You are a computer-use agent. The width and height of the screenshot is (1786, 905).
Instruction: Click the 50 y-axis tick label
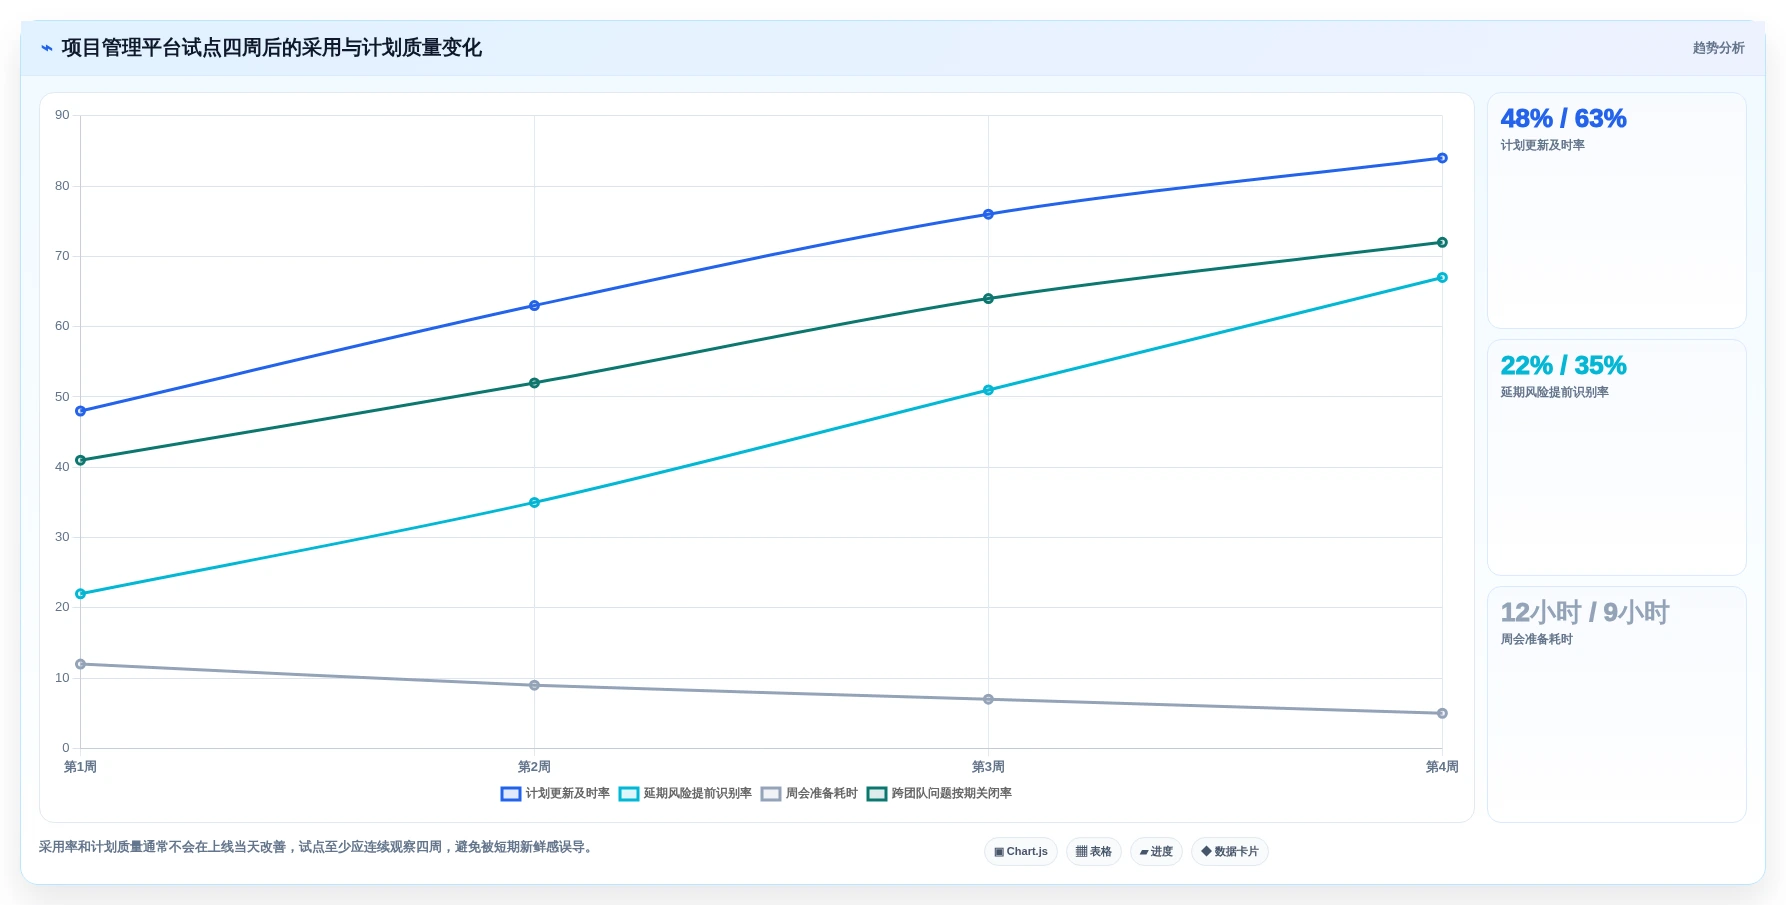62,397
